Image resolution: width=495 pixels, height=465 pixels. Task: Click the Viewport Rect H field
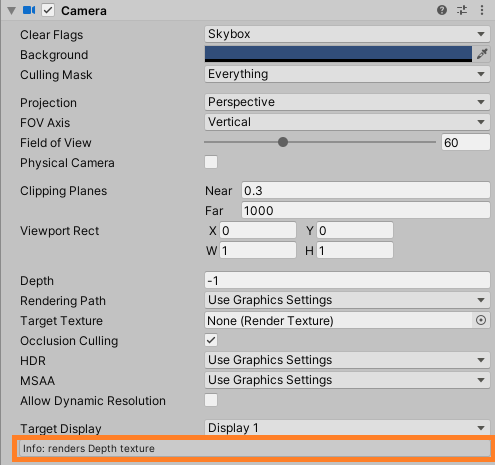click(355, 250)
